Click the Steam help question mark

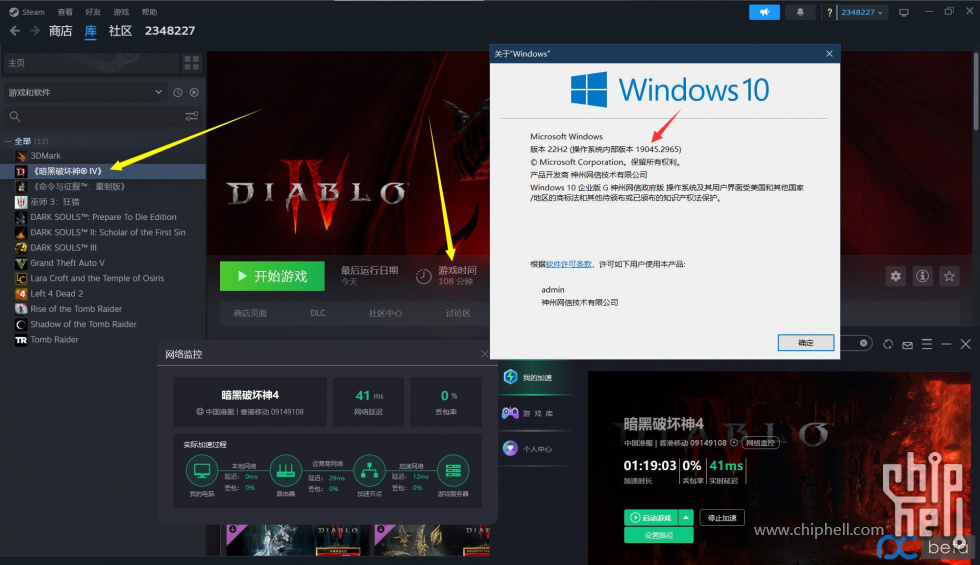tap(829, 12)
